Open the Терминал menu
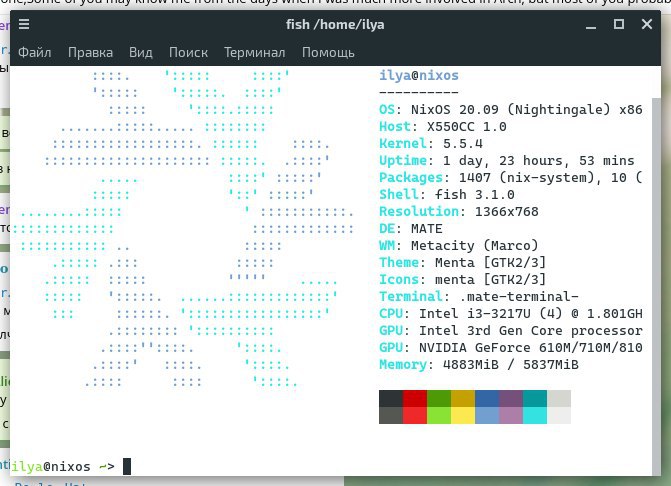Screen dimensions: 671x486 tap(255, 53)
